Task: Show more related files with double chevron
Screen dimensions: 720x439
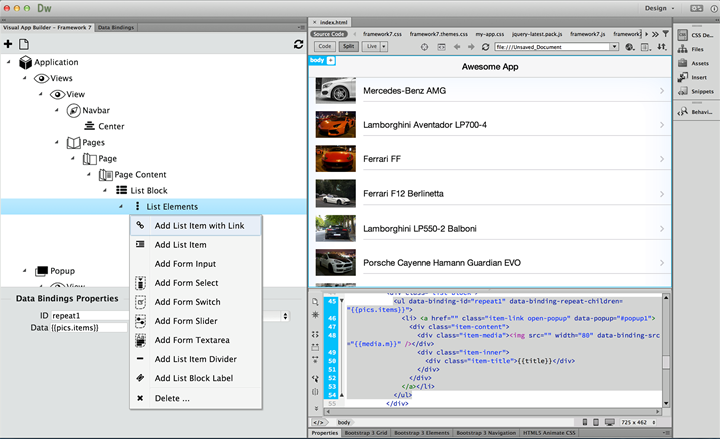Action: [x=655, y=34]
